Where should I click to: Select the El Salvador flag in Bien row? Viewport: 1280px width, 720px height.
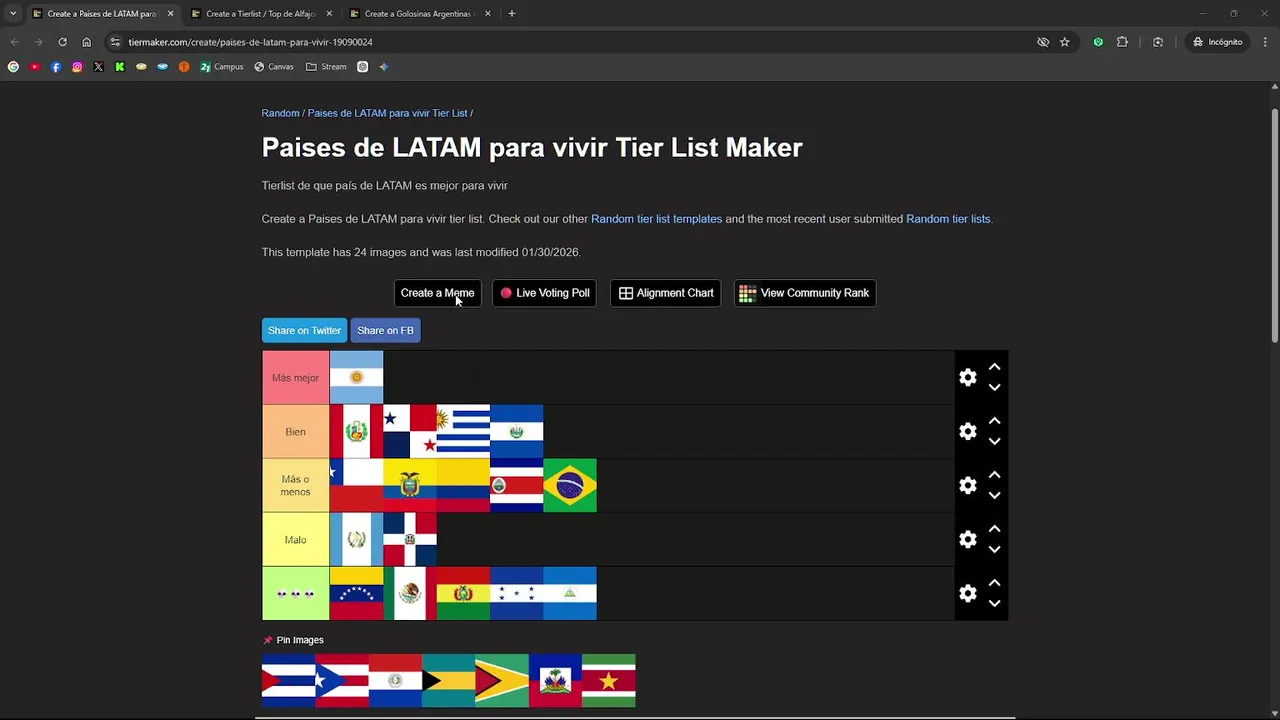pos(517,432)
